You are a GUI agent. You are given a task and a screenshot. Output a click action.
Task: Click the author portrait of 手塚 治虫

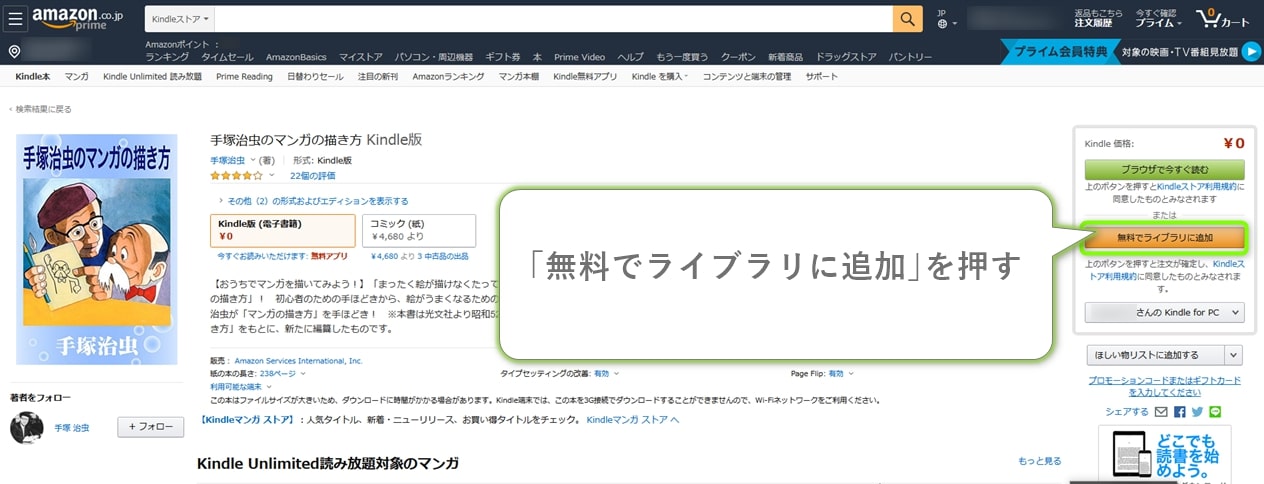click(26, 427)
